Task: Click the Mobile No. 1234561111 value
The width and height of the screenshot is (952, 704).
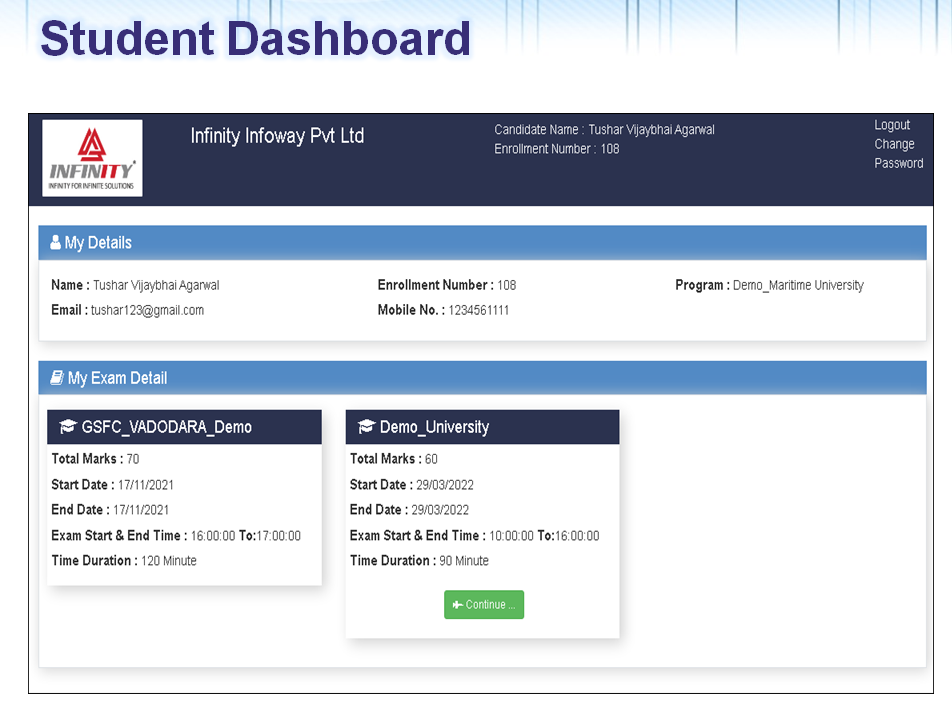Action: (x=478, y=310)
